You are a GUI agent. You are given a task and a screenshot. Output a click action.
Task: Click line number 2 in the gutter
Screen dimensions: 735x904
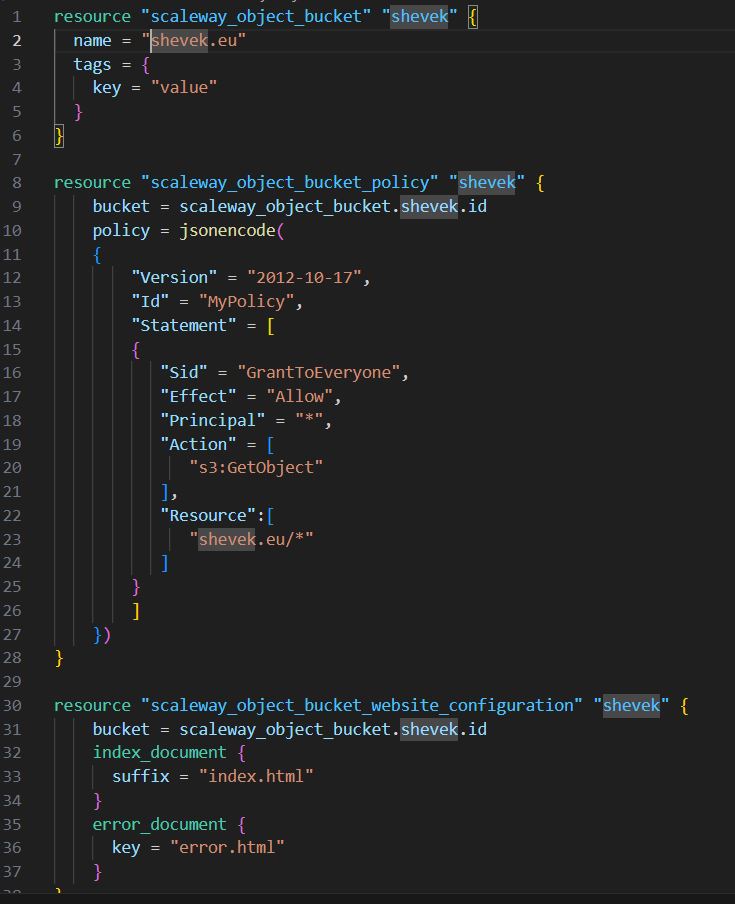(x=17, y=41)
